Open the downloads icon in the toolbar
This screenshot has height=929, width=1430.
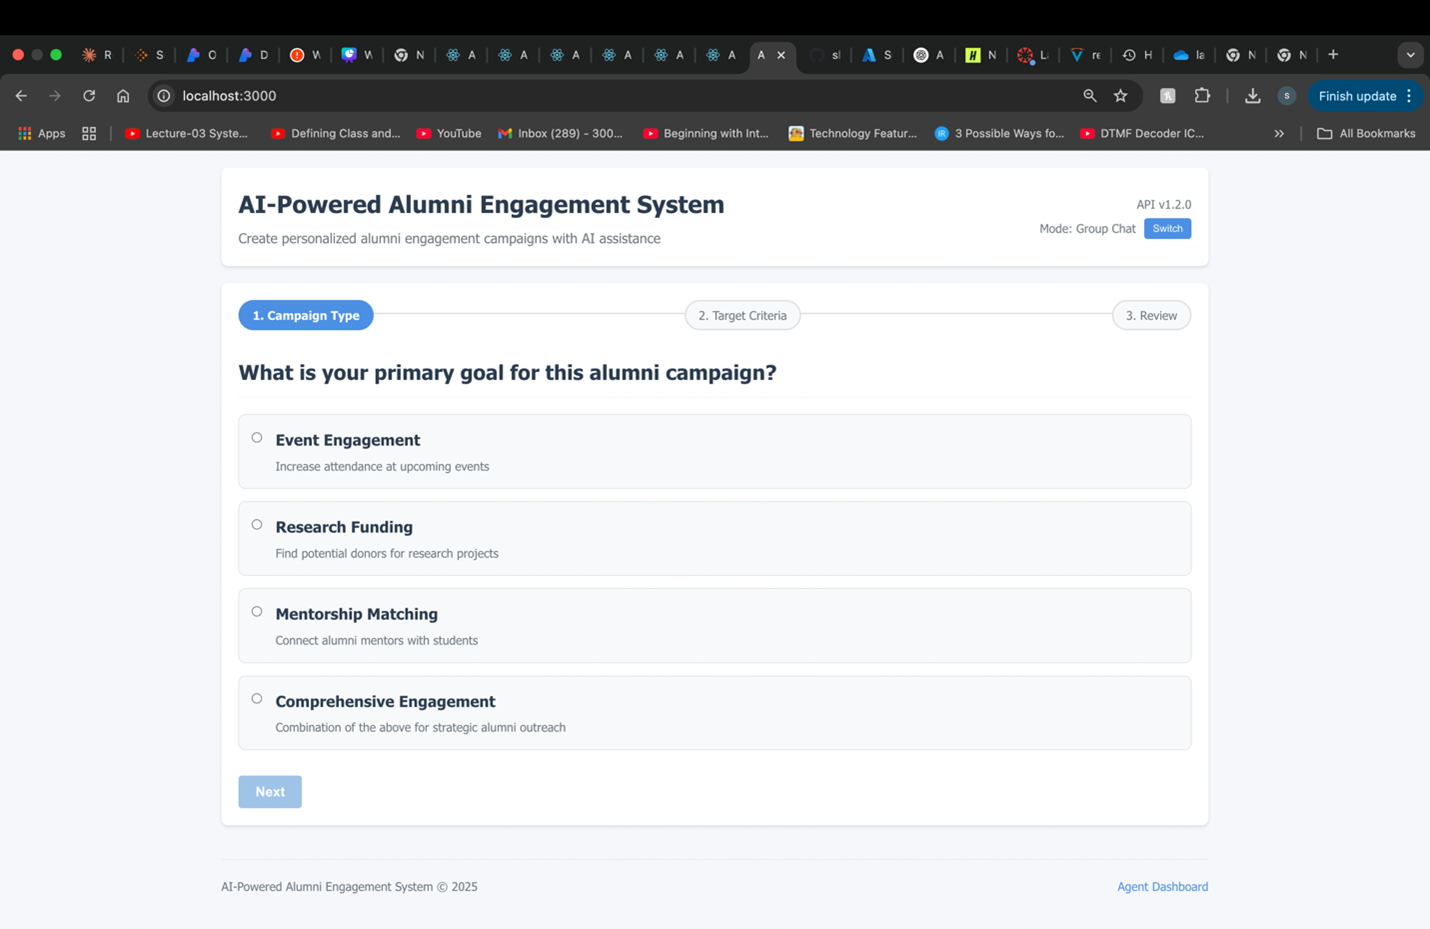click(x=1252, y=96)
